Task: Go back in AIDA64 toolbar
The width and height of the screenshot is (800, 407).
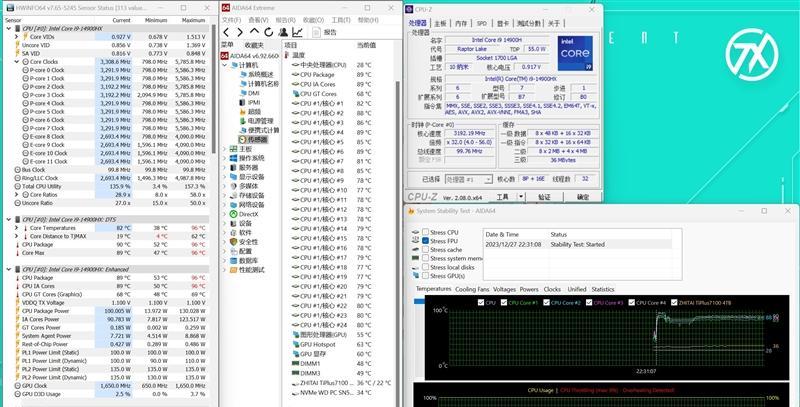Action: [x=227, y=33]
